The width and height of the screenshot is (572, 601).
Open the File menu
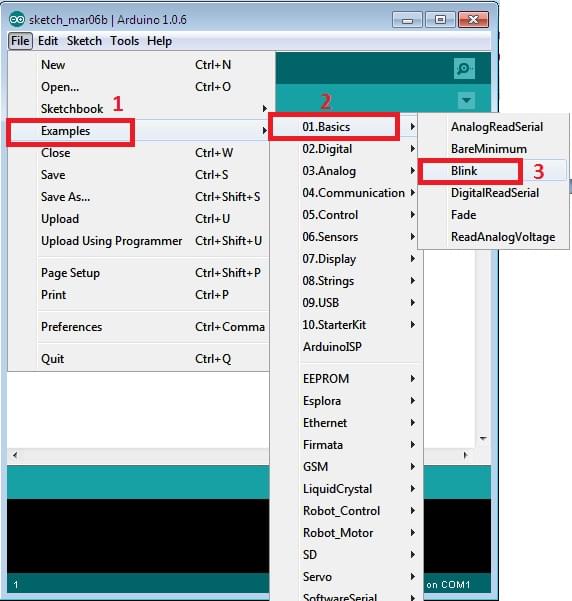[20, 41]
